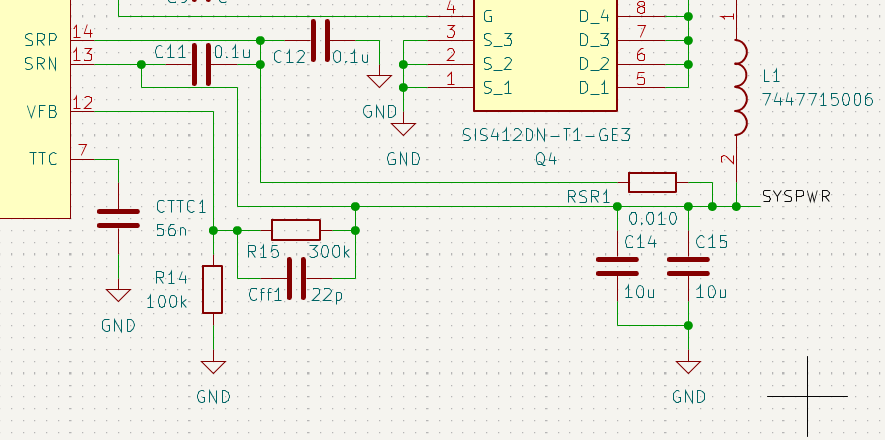Select the RSR1 sense resistor symbol

(x=652, y=182)
